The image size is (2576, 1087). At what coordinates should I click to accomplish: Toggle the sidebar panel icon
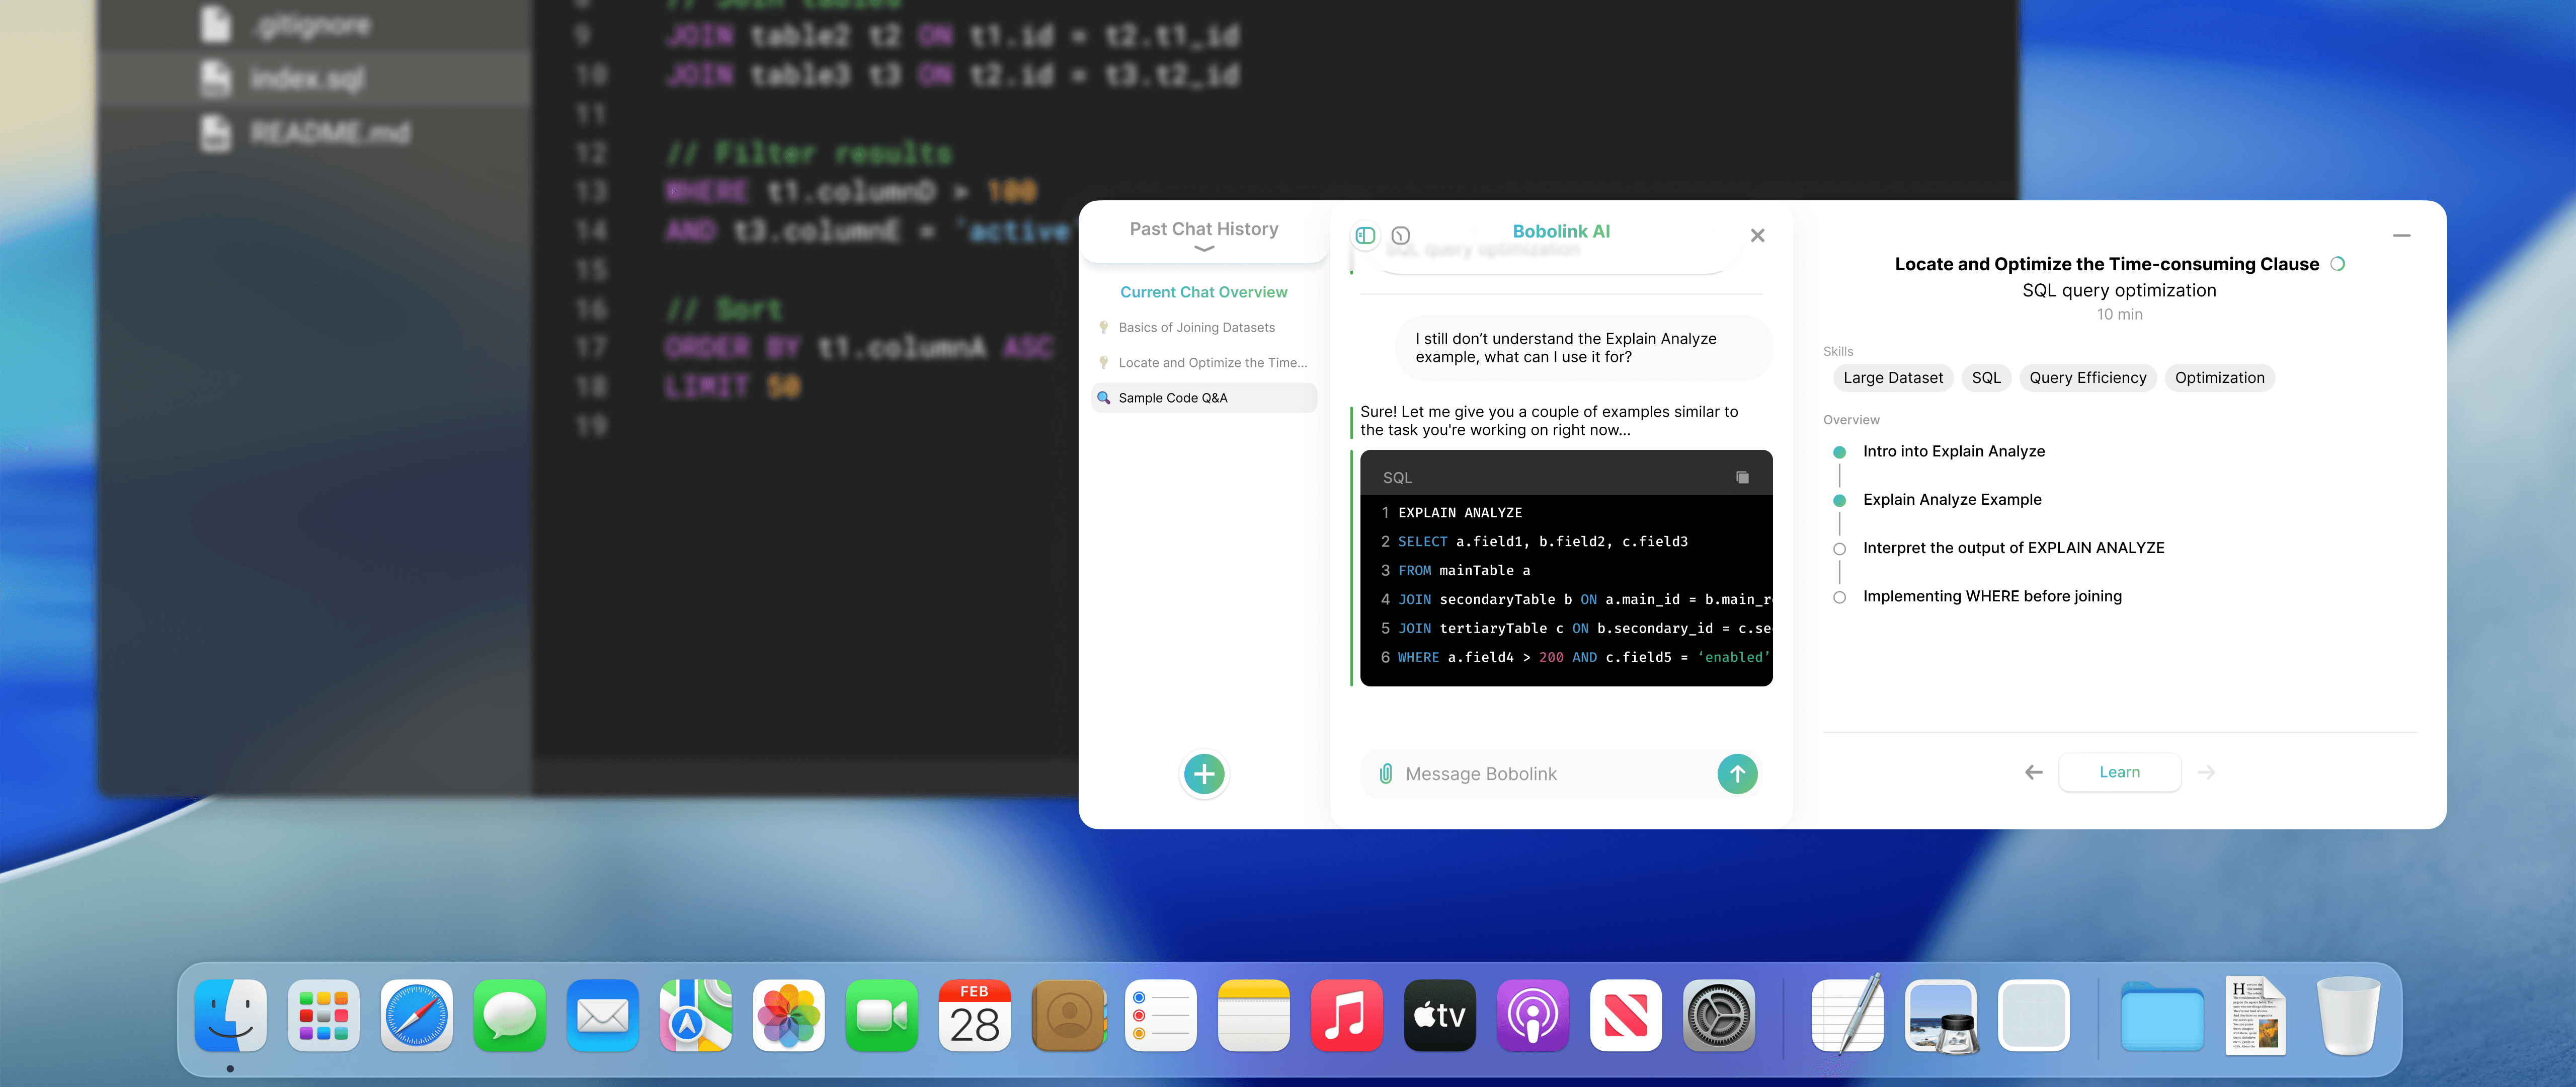pyautogui.click(x=1365, y=235)
